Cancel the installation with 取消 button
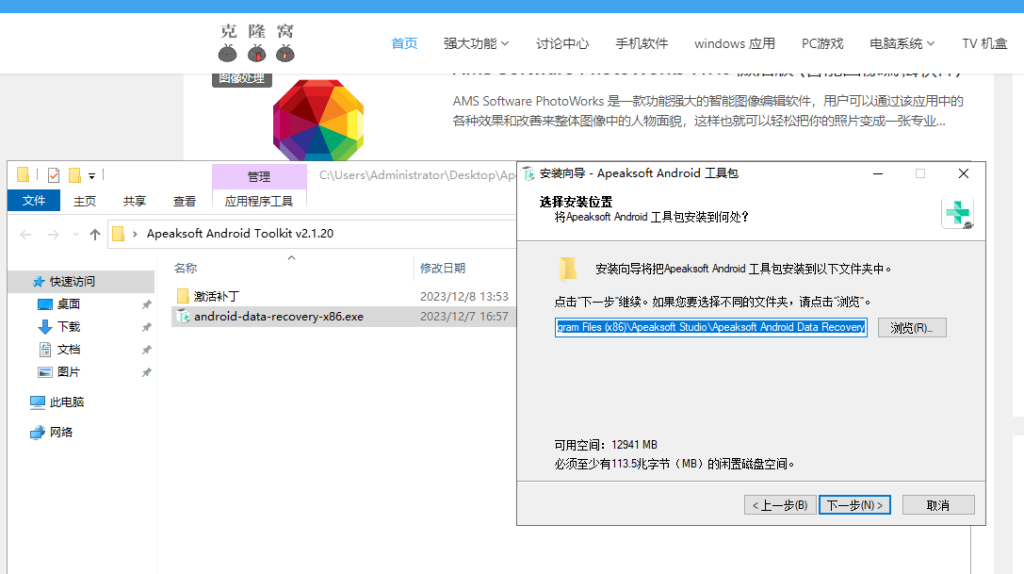Viewport: 1024px width, 574px height. pos(938,505)
